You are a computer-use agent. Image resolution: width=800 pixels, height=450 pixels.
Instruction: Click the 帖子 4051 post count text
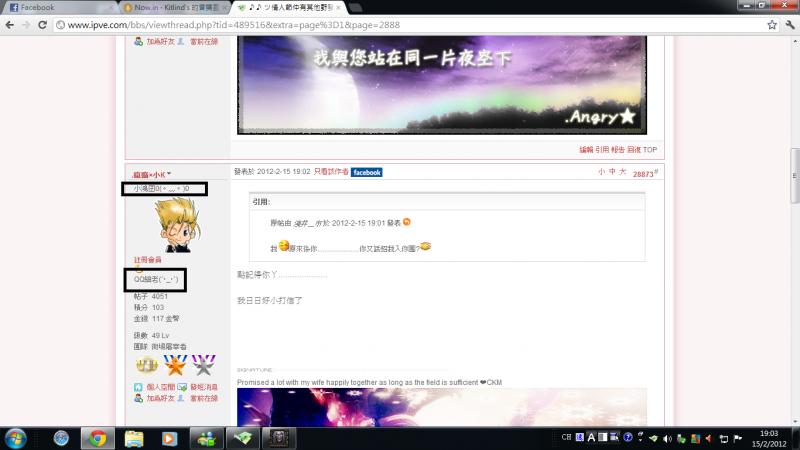151,296
